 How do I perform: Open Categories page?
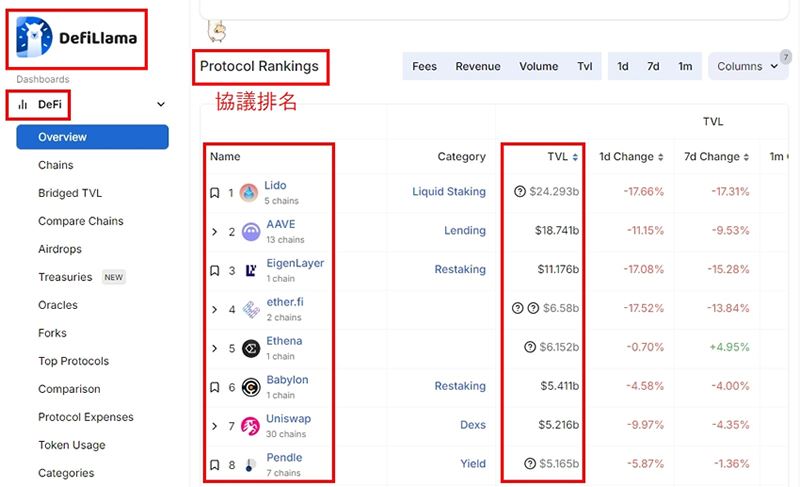coord(66,473)
